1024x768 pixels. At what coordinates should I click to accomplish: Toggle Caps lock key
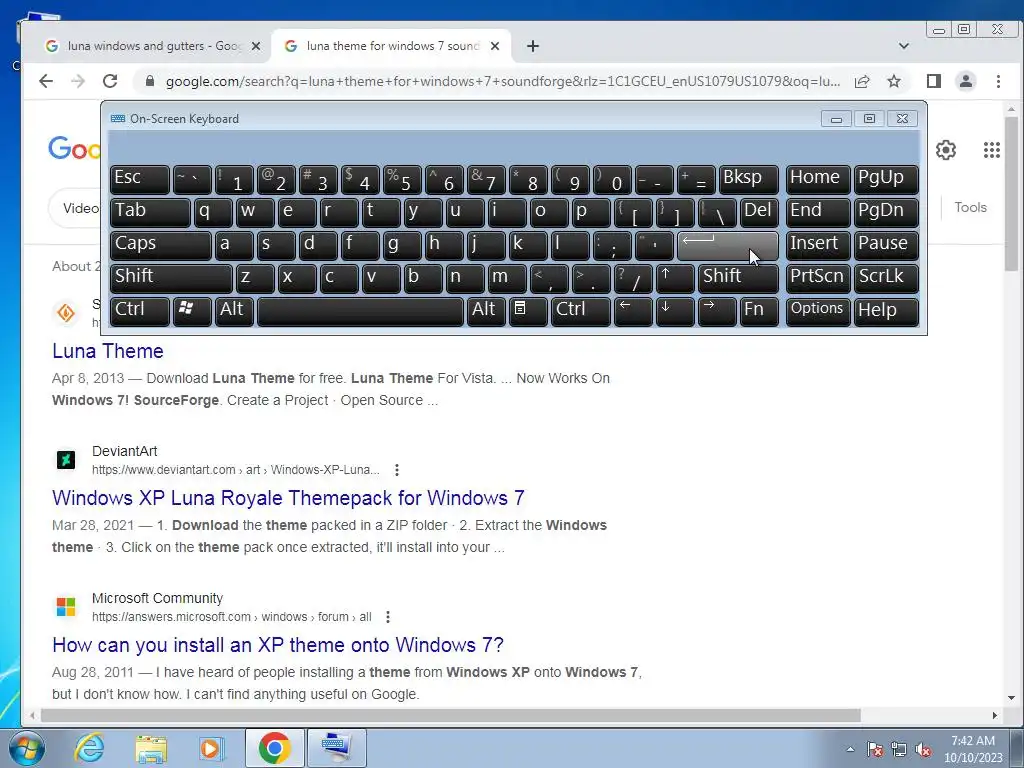161,245
